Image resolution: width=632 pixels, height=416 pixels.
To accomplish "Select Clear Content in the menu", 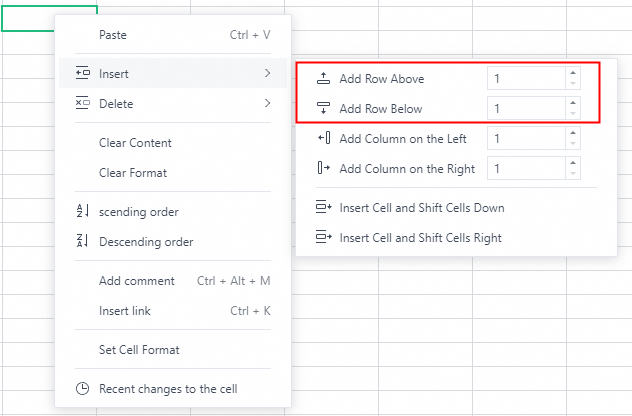I will click(x=135, y=143).
